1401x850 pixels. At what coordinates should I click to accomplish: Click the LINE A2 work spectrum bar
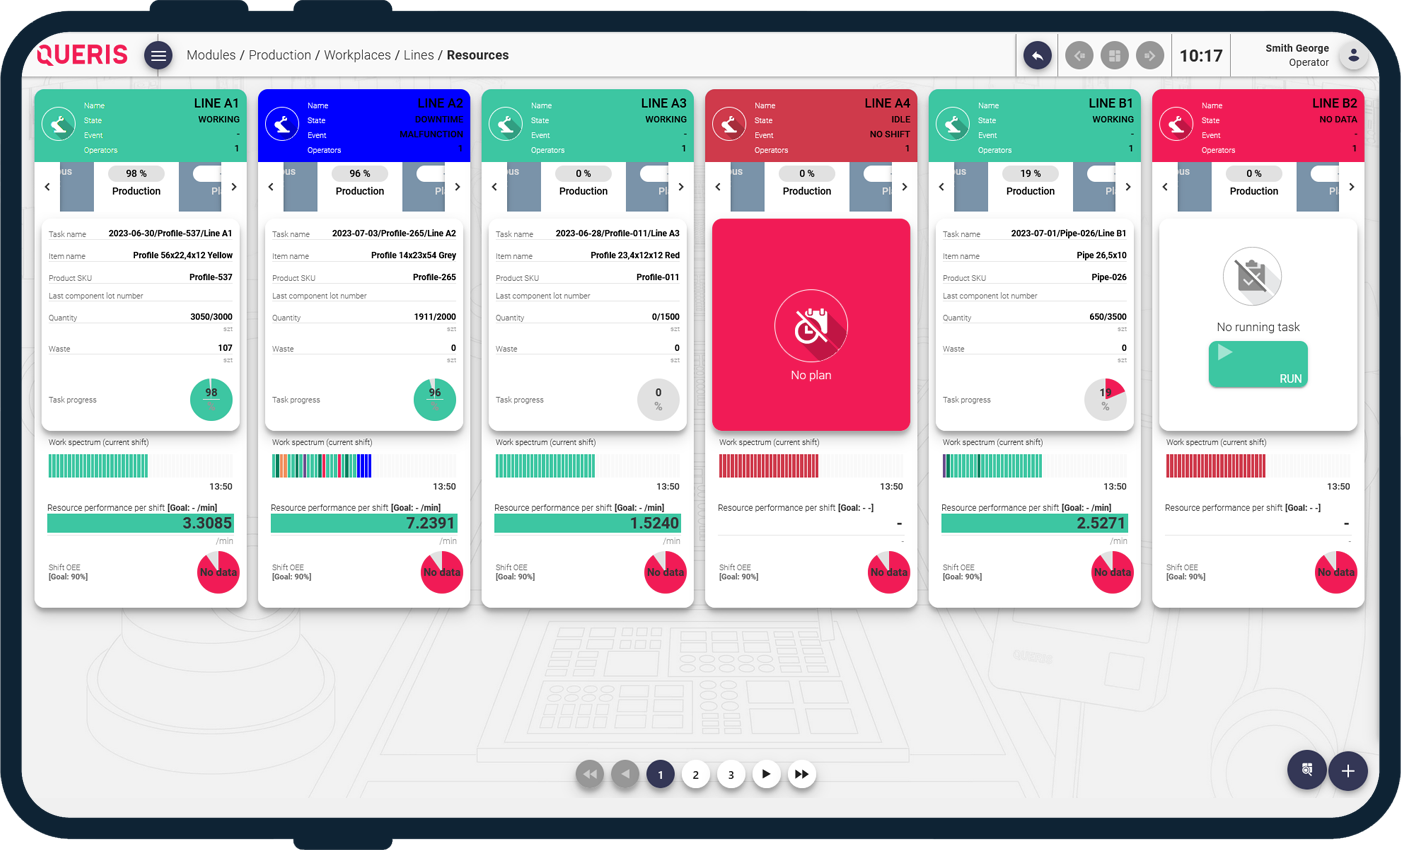(364, 465)
